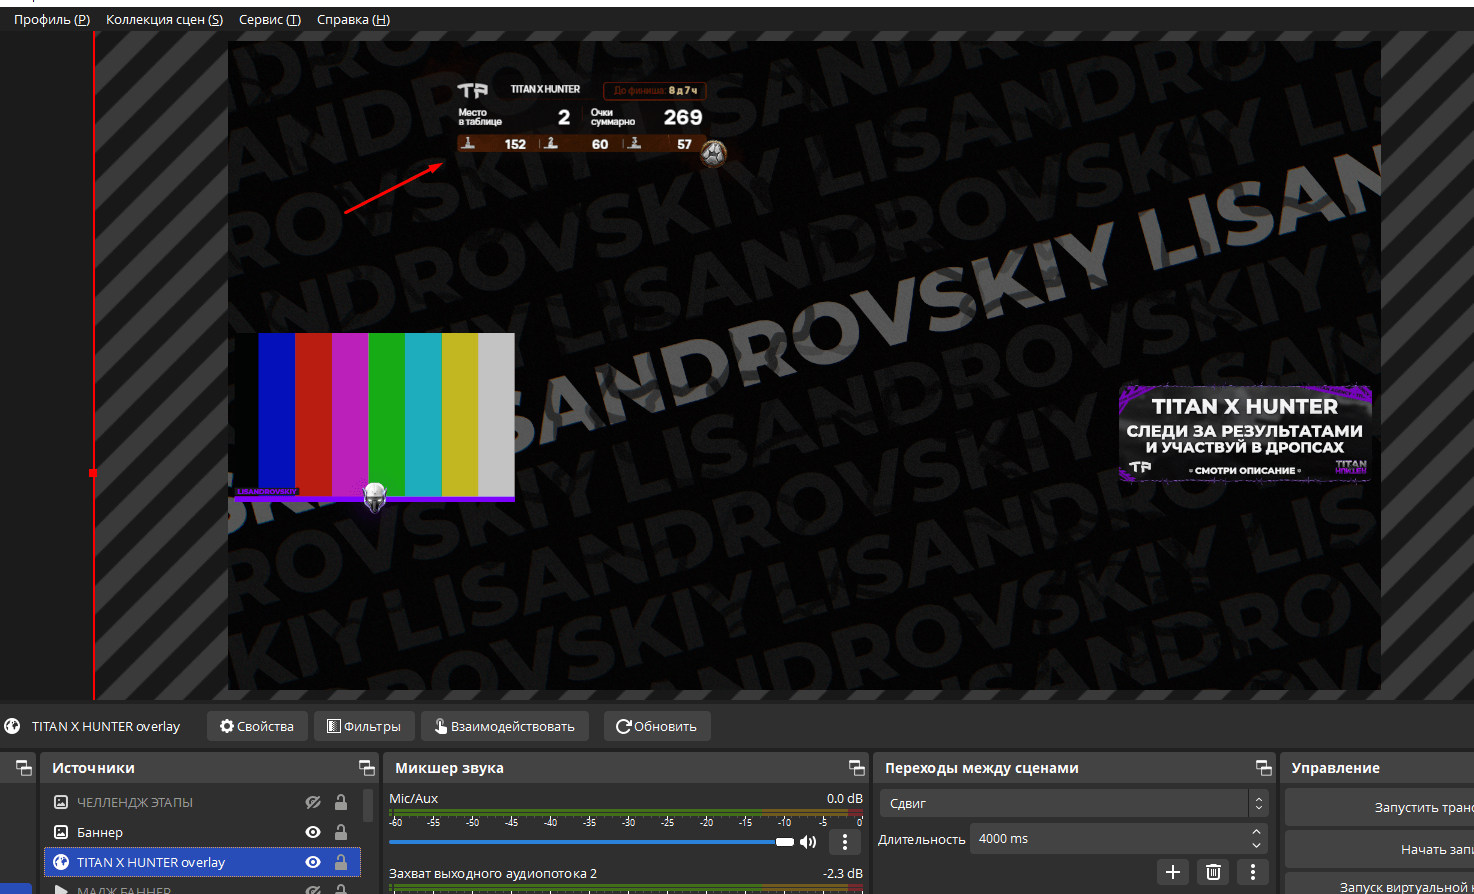Screen dimensions: 1474x894
Task: Open the Сервис menu
Action: click(x=270, y=19)
